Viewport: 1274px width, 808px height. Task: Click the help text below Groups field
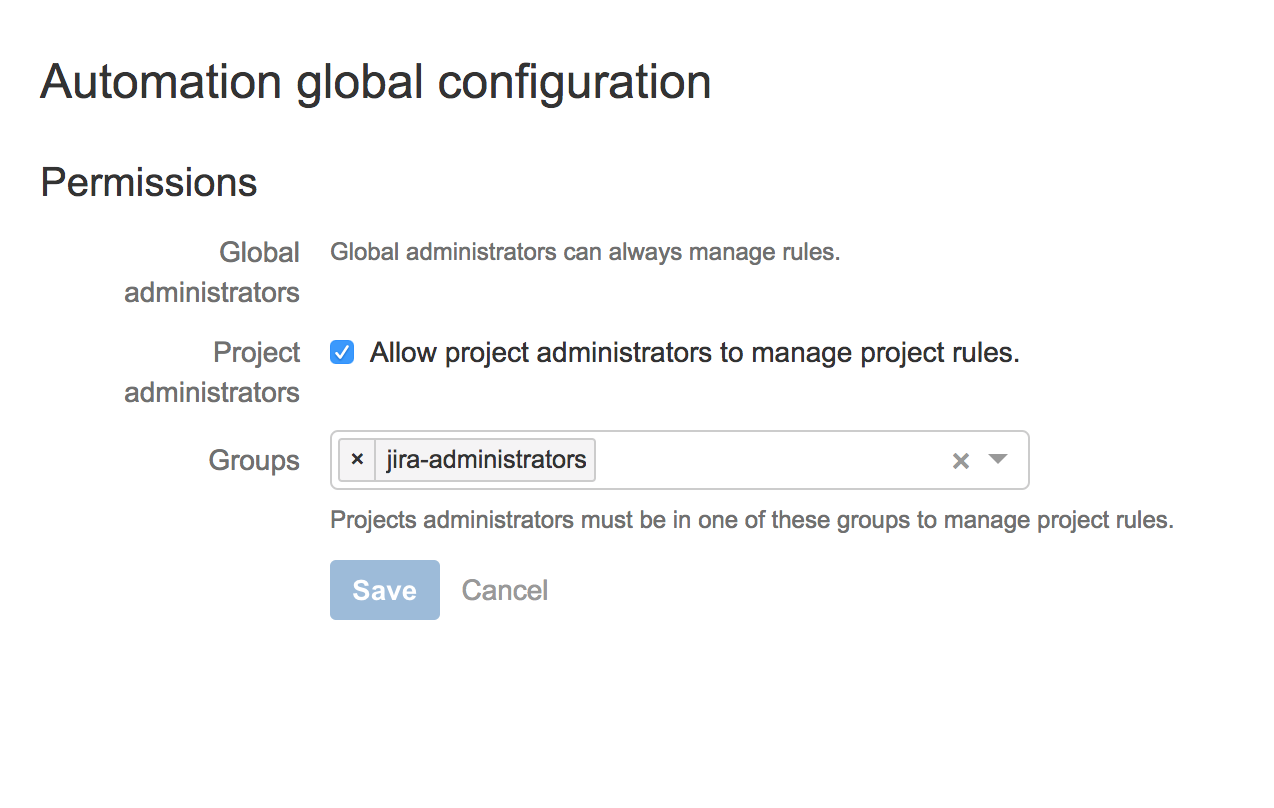point(751,520)
